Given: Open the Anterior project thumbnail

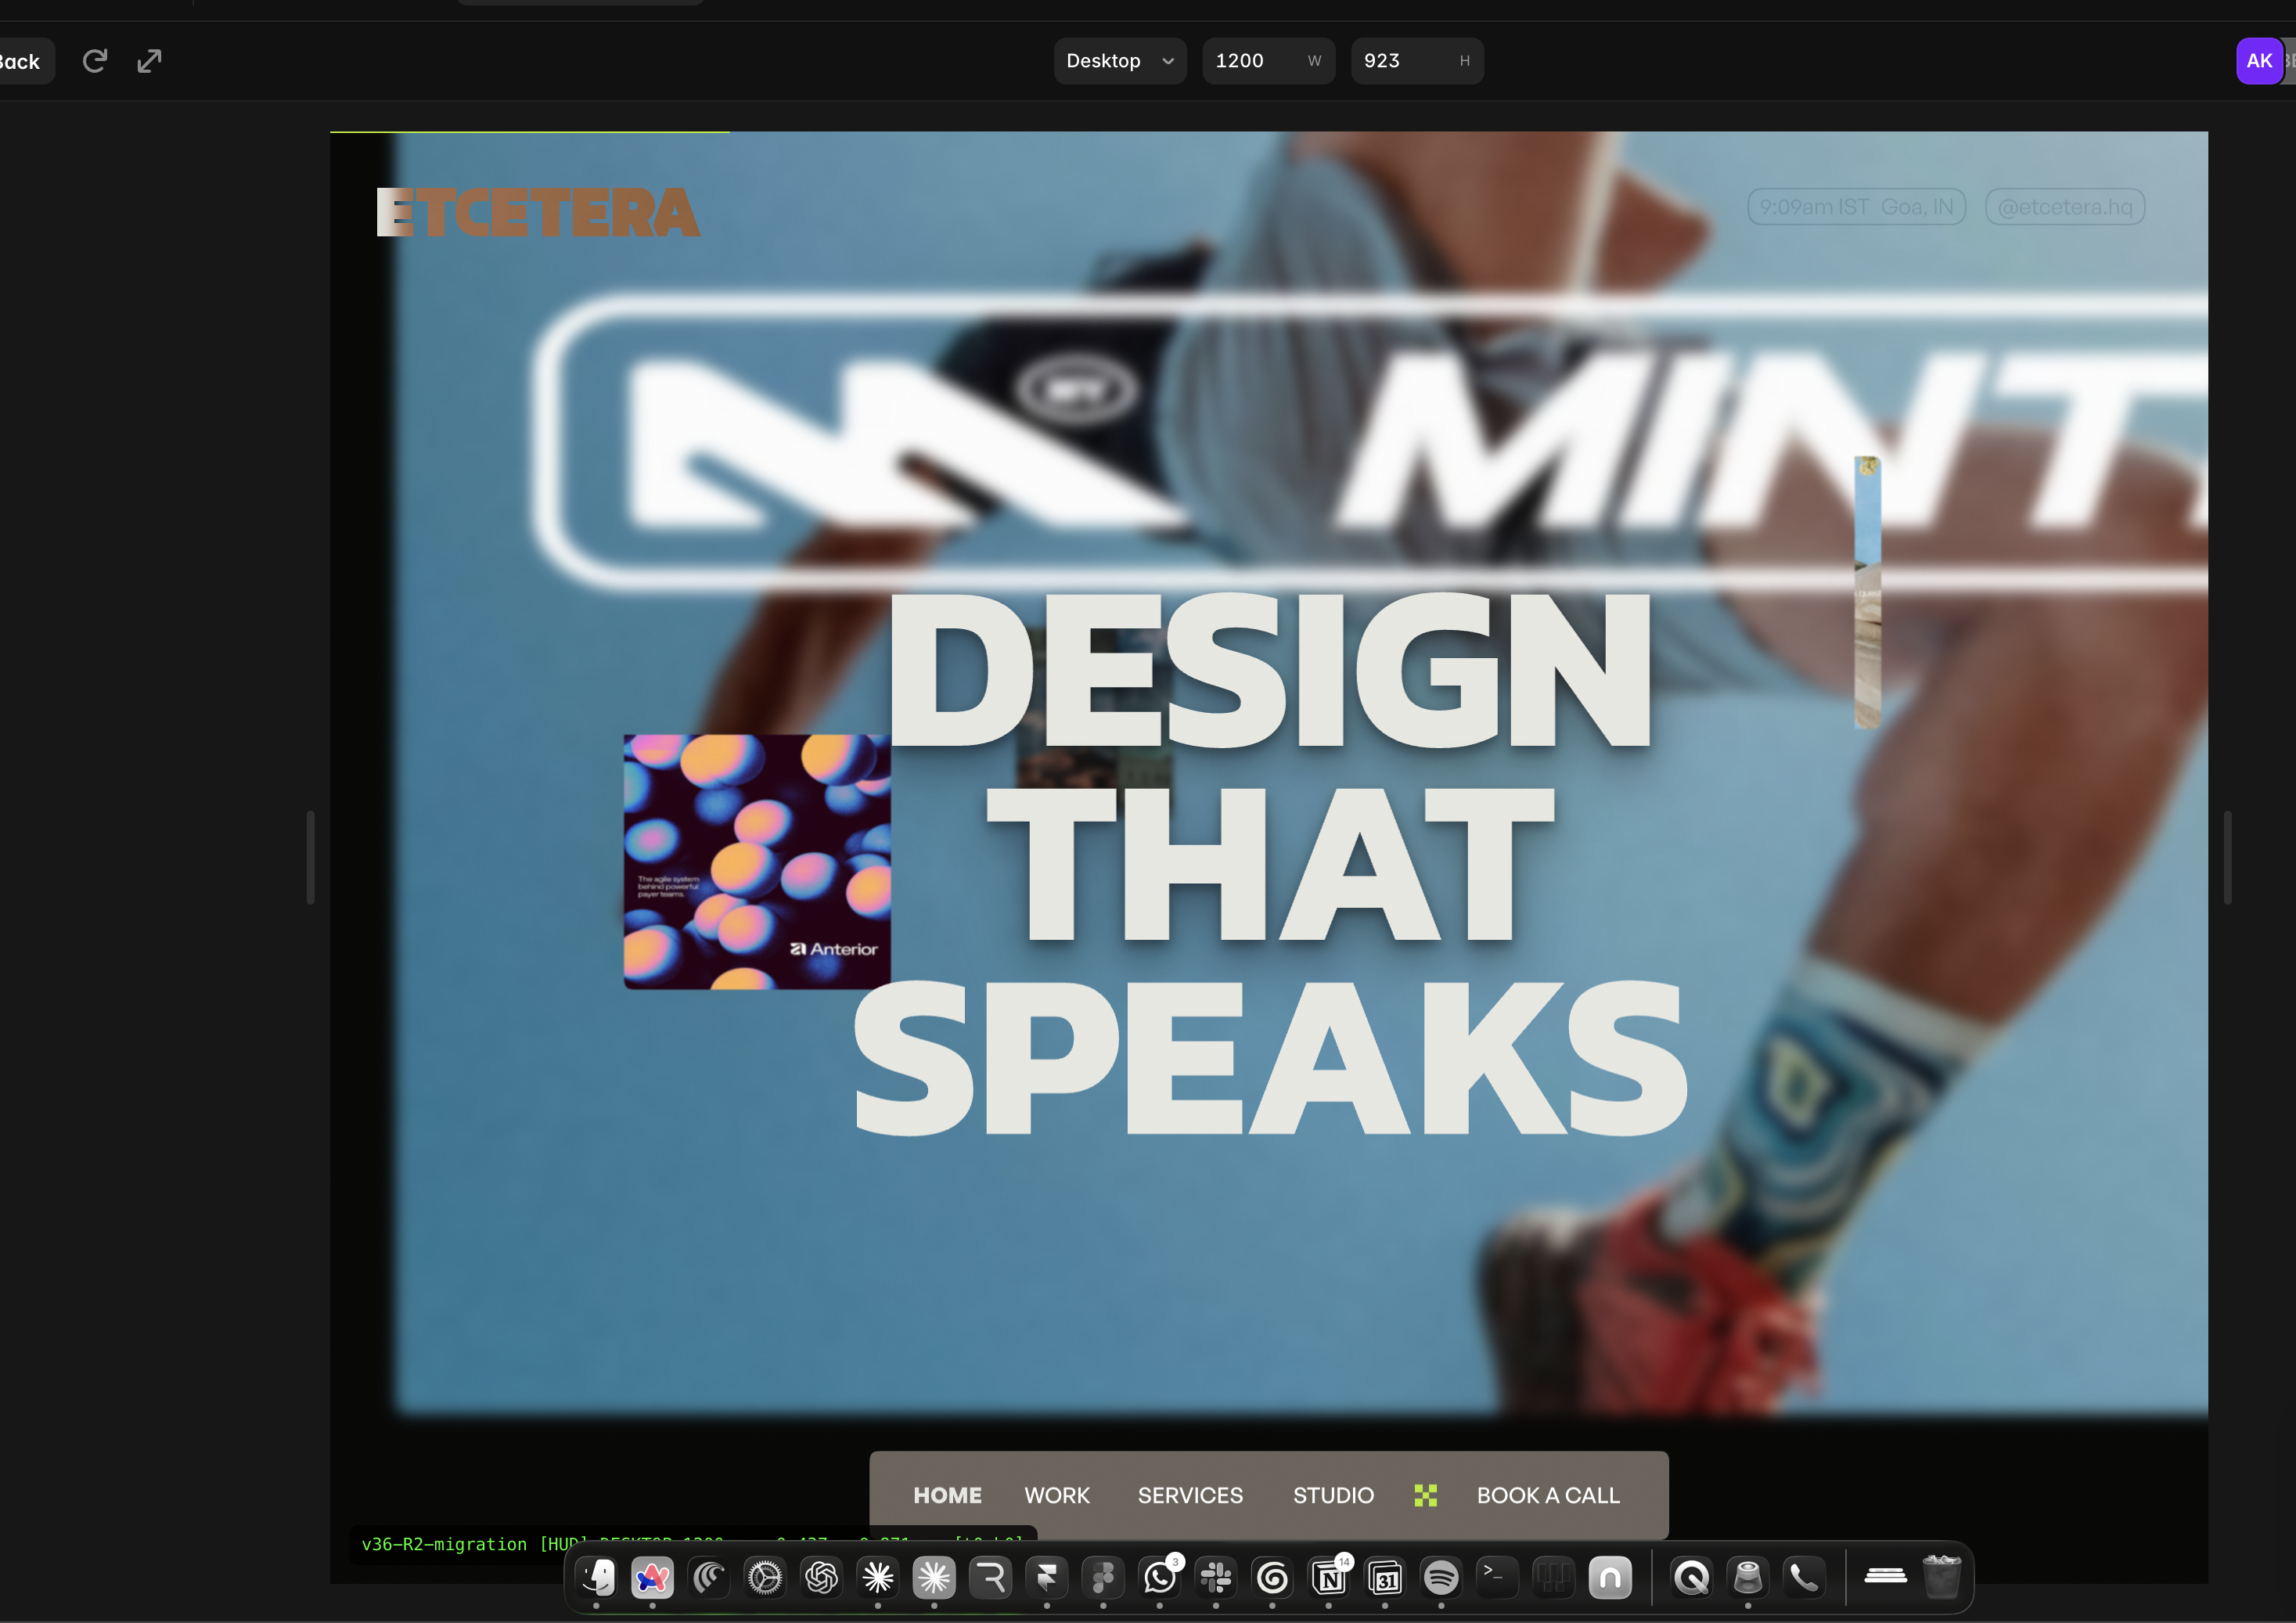Looking at the screenshot, I should coord(757,862).
